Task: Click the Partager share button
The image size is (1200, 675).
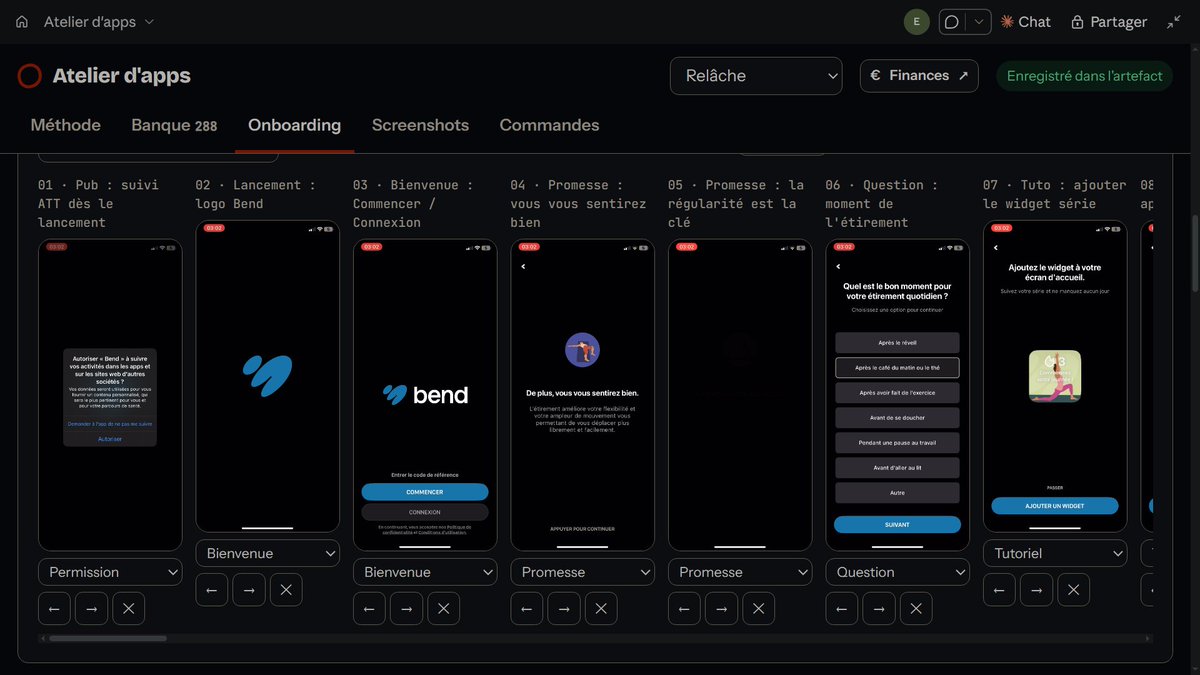Action: (x=1109, y=22)
